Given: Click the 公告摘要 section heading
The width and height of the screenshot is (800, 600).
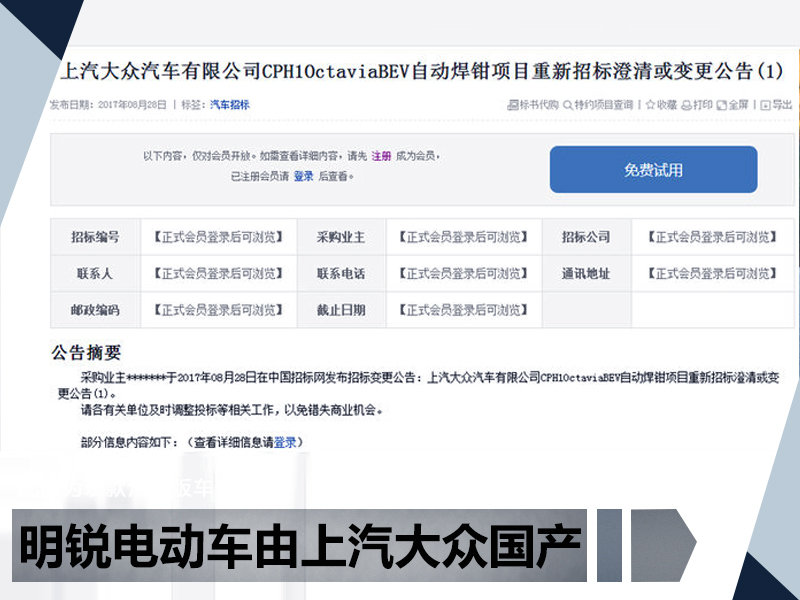Looking at the screenshot, I should 86,353.
